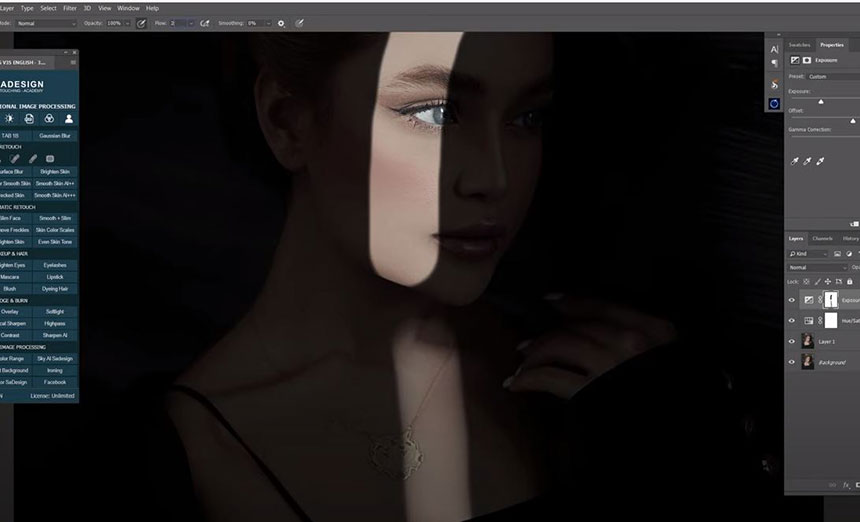860x522 pixels.
Task: Open the Filter menu
Action: click(x=70, y=8)
